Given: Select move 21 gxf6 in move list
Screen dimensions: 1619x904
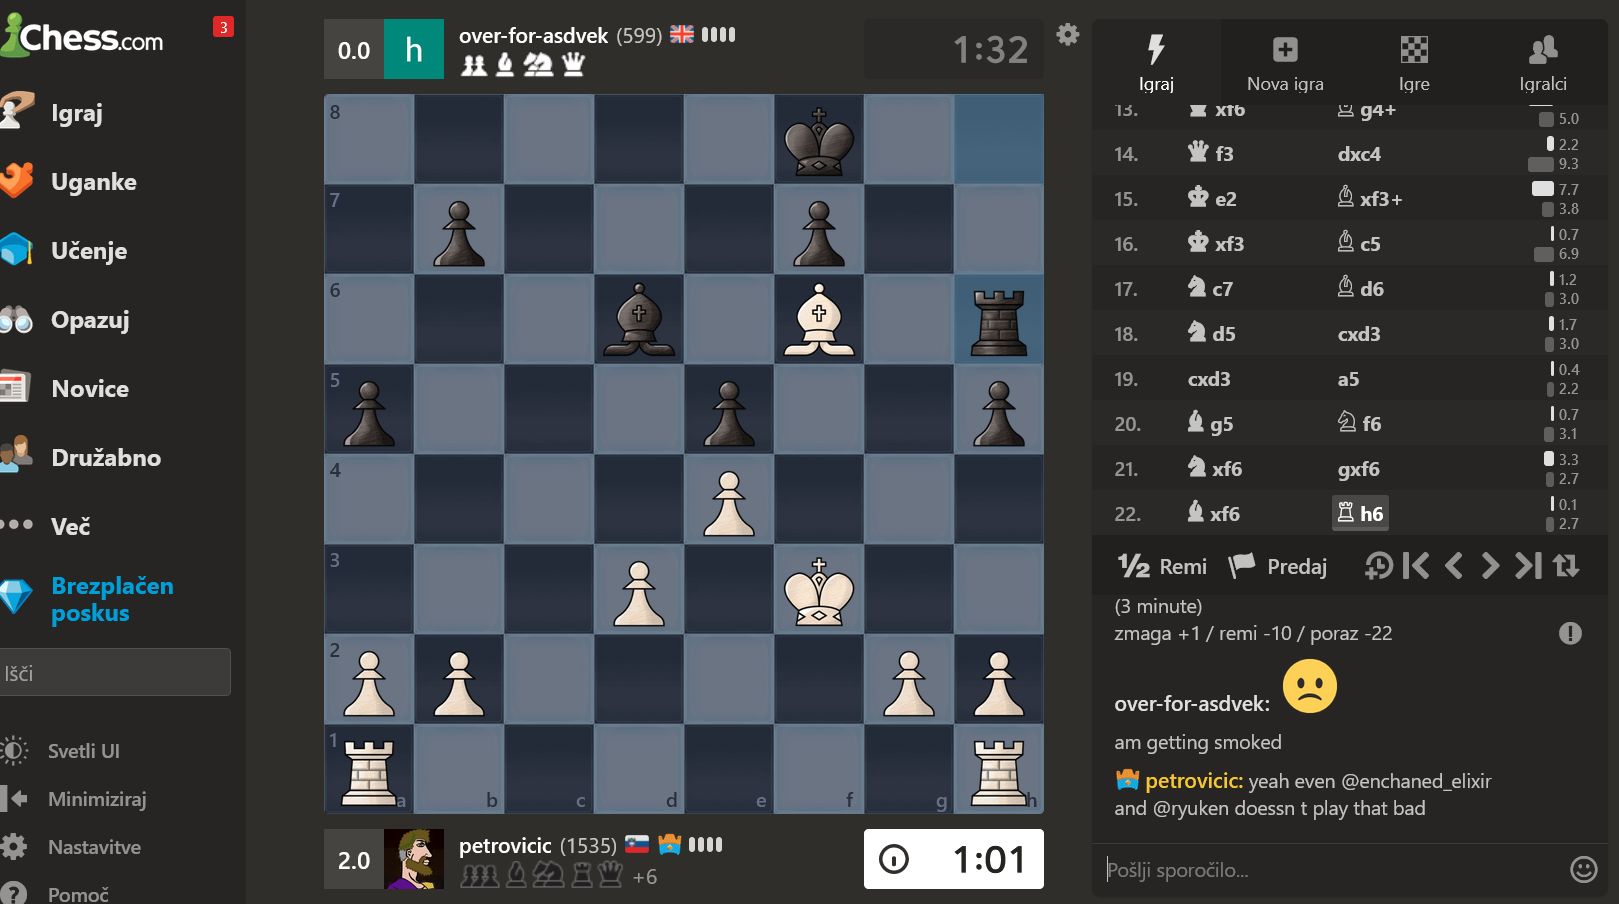Looking at the screenshot, I should pos(1359,469).
